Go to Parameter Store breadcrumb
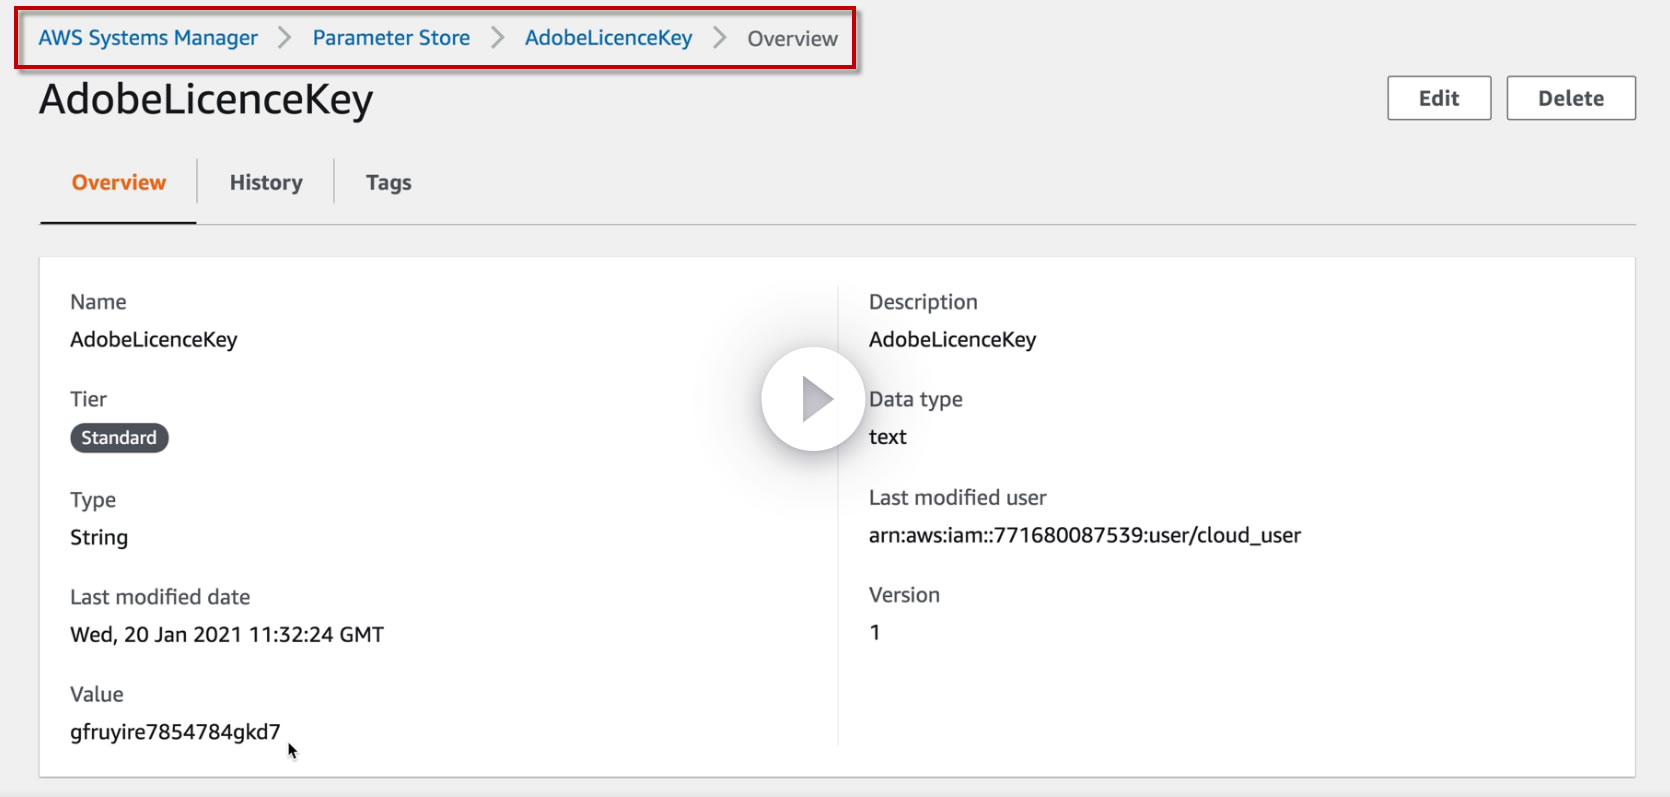This screenshot has width=1670, height=797. tap(391, 38)
